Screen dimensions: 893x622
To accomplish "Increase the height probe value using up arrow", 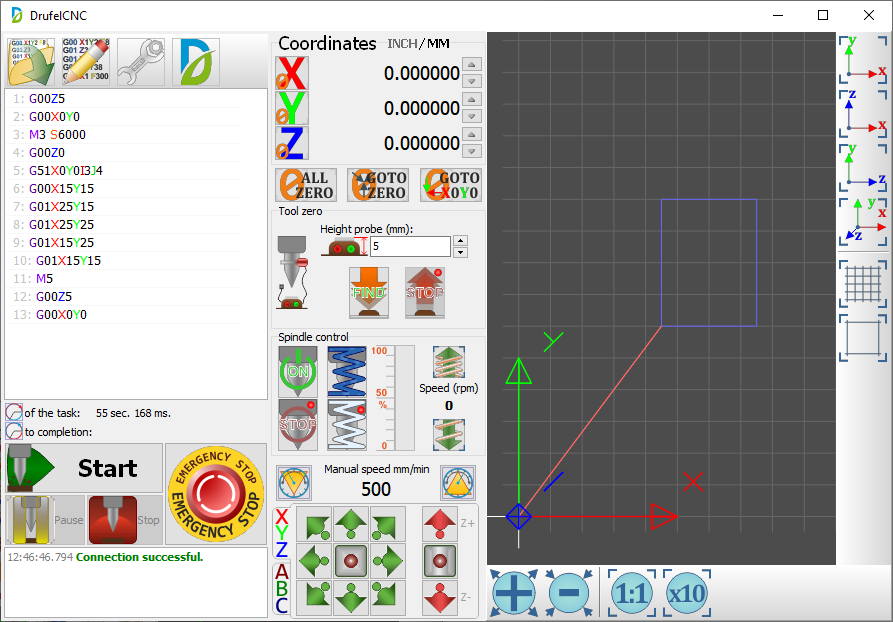I will point(460,240).
